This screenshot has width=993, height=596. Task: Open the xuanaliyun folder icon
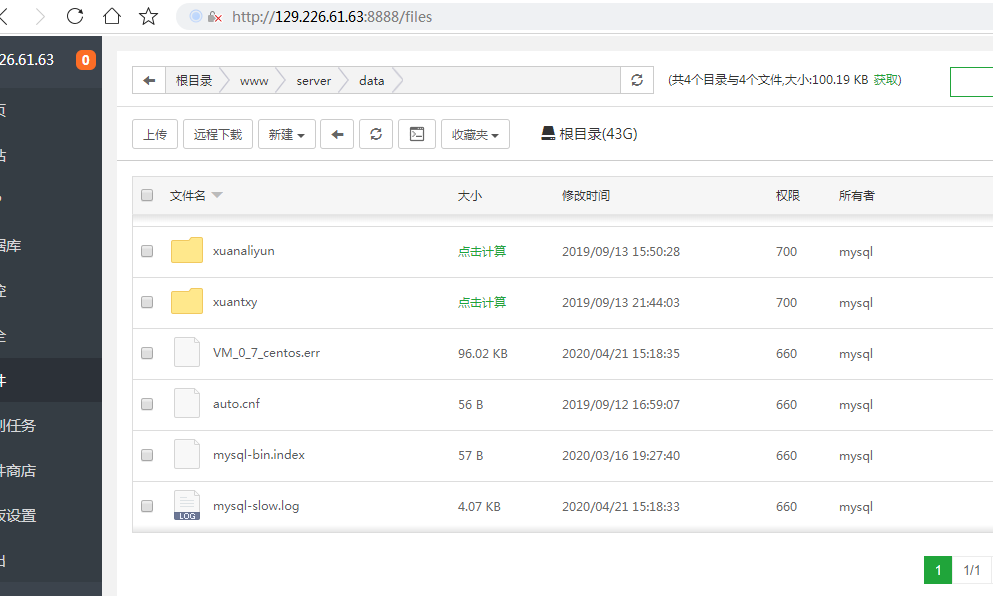186,251
